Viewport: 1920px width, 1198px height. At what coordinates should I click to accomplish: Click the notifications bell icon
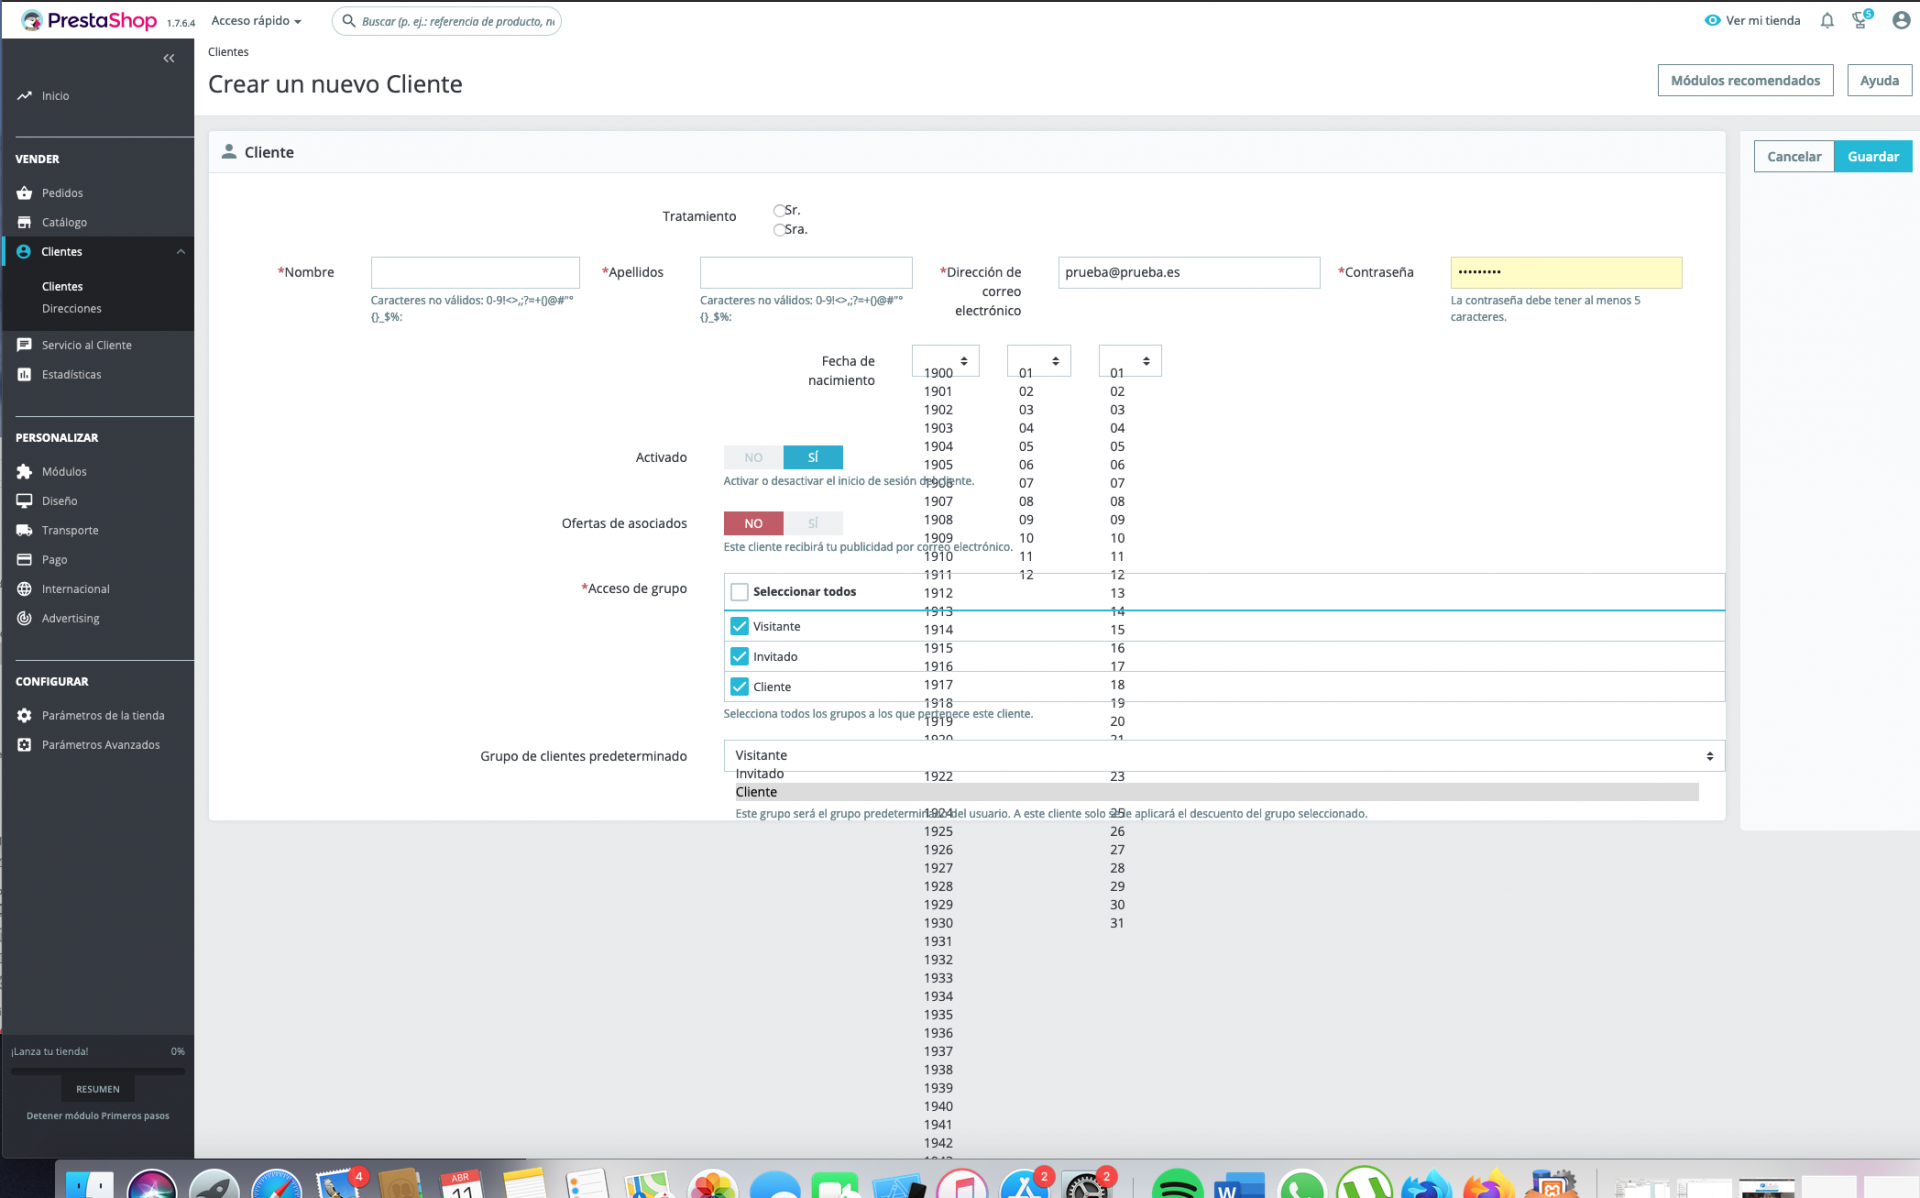click(1827, 21)
